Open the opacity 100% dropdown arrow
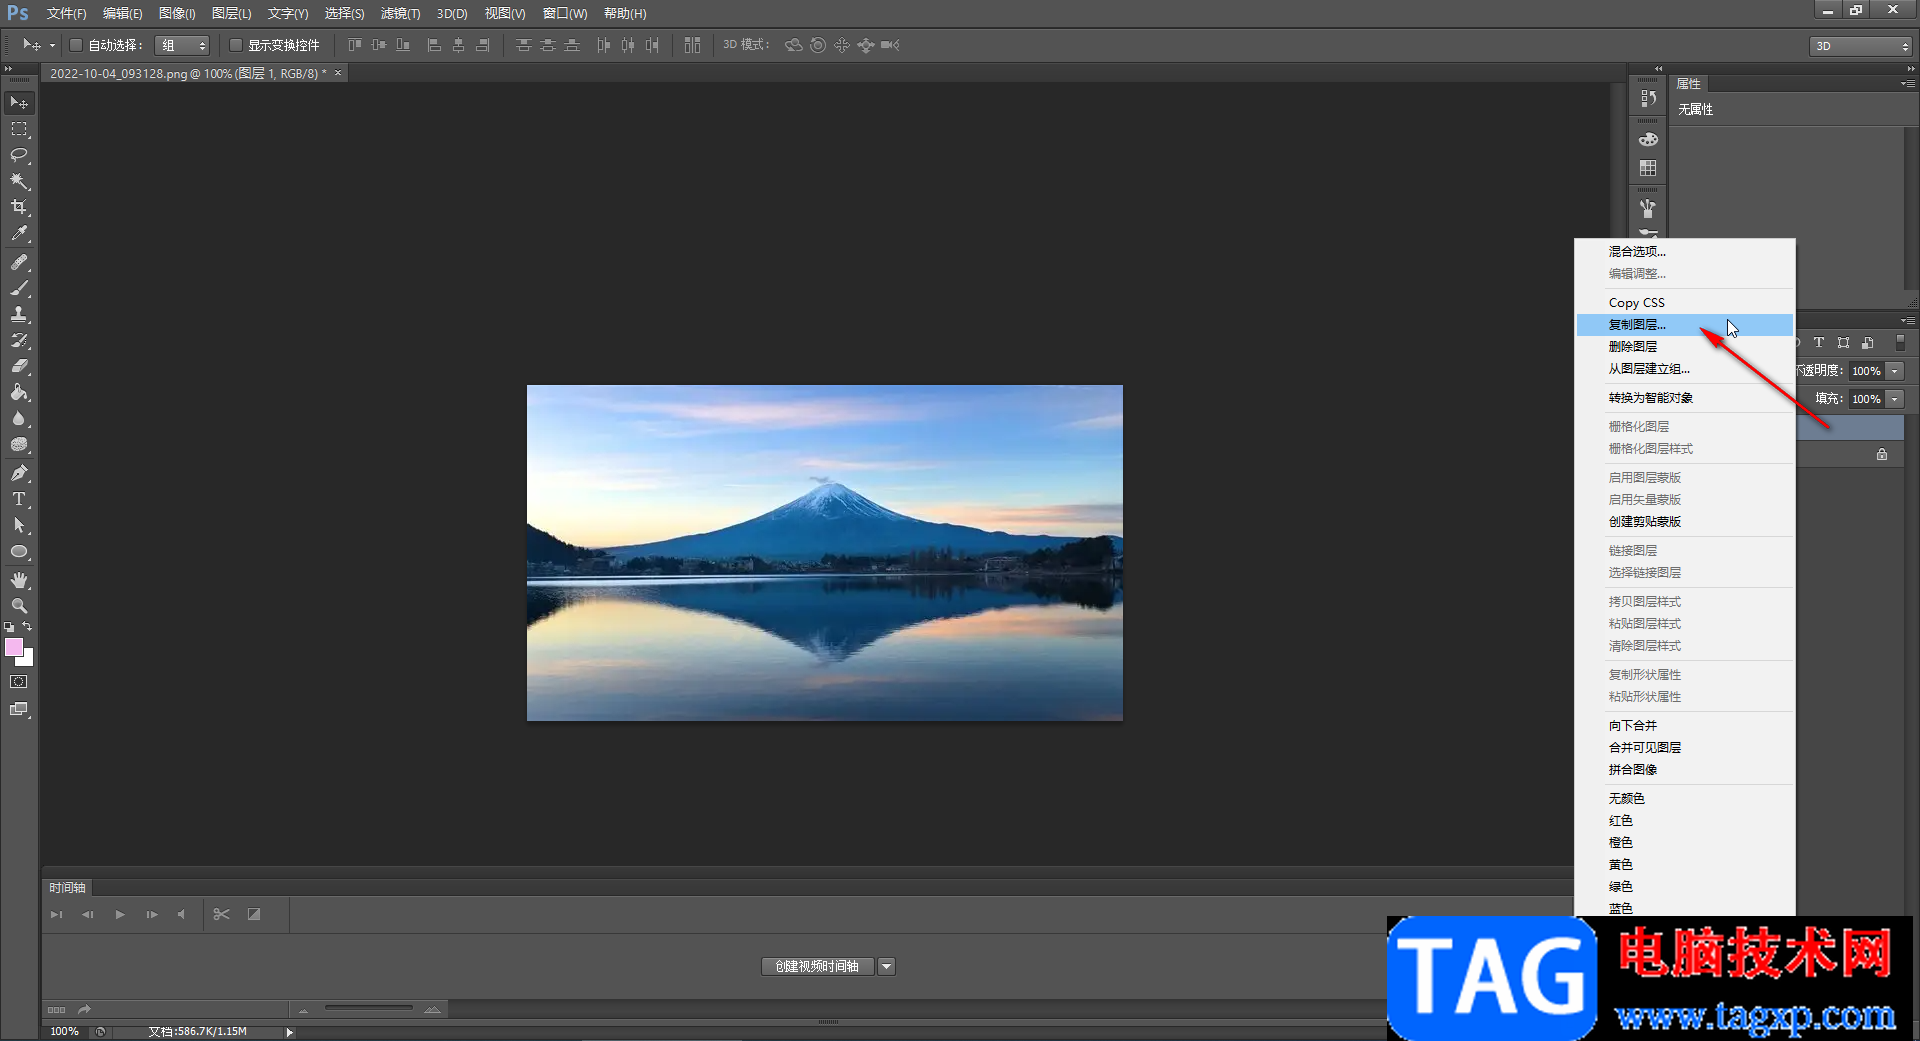Screen dimensions: 1920x1041 coord(1895,371)
